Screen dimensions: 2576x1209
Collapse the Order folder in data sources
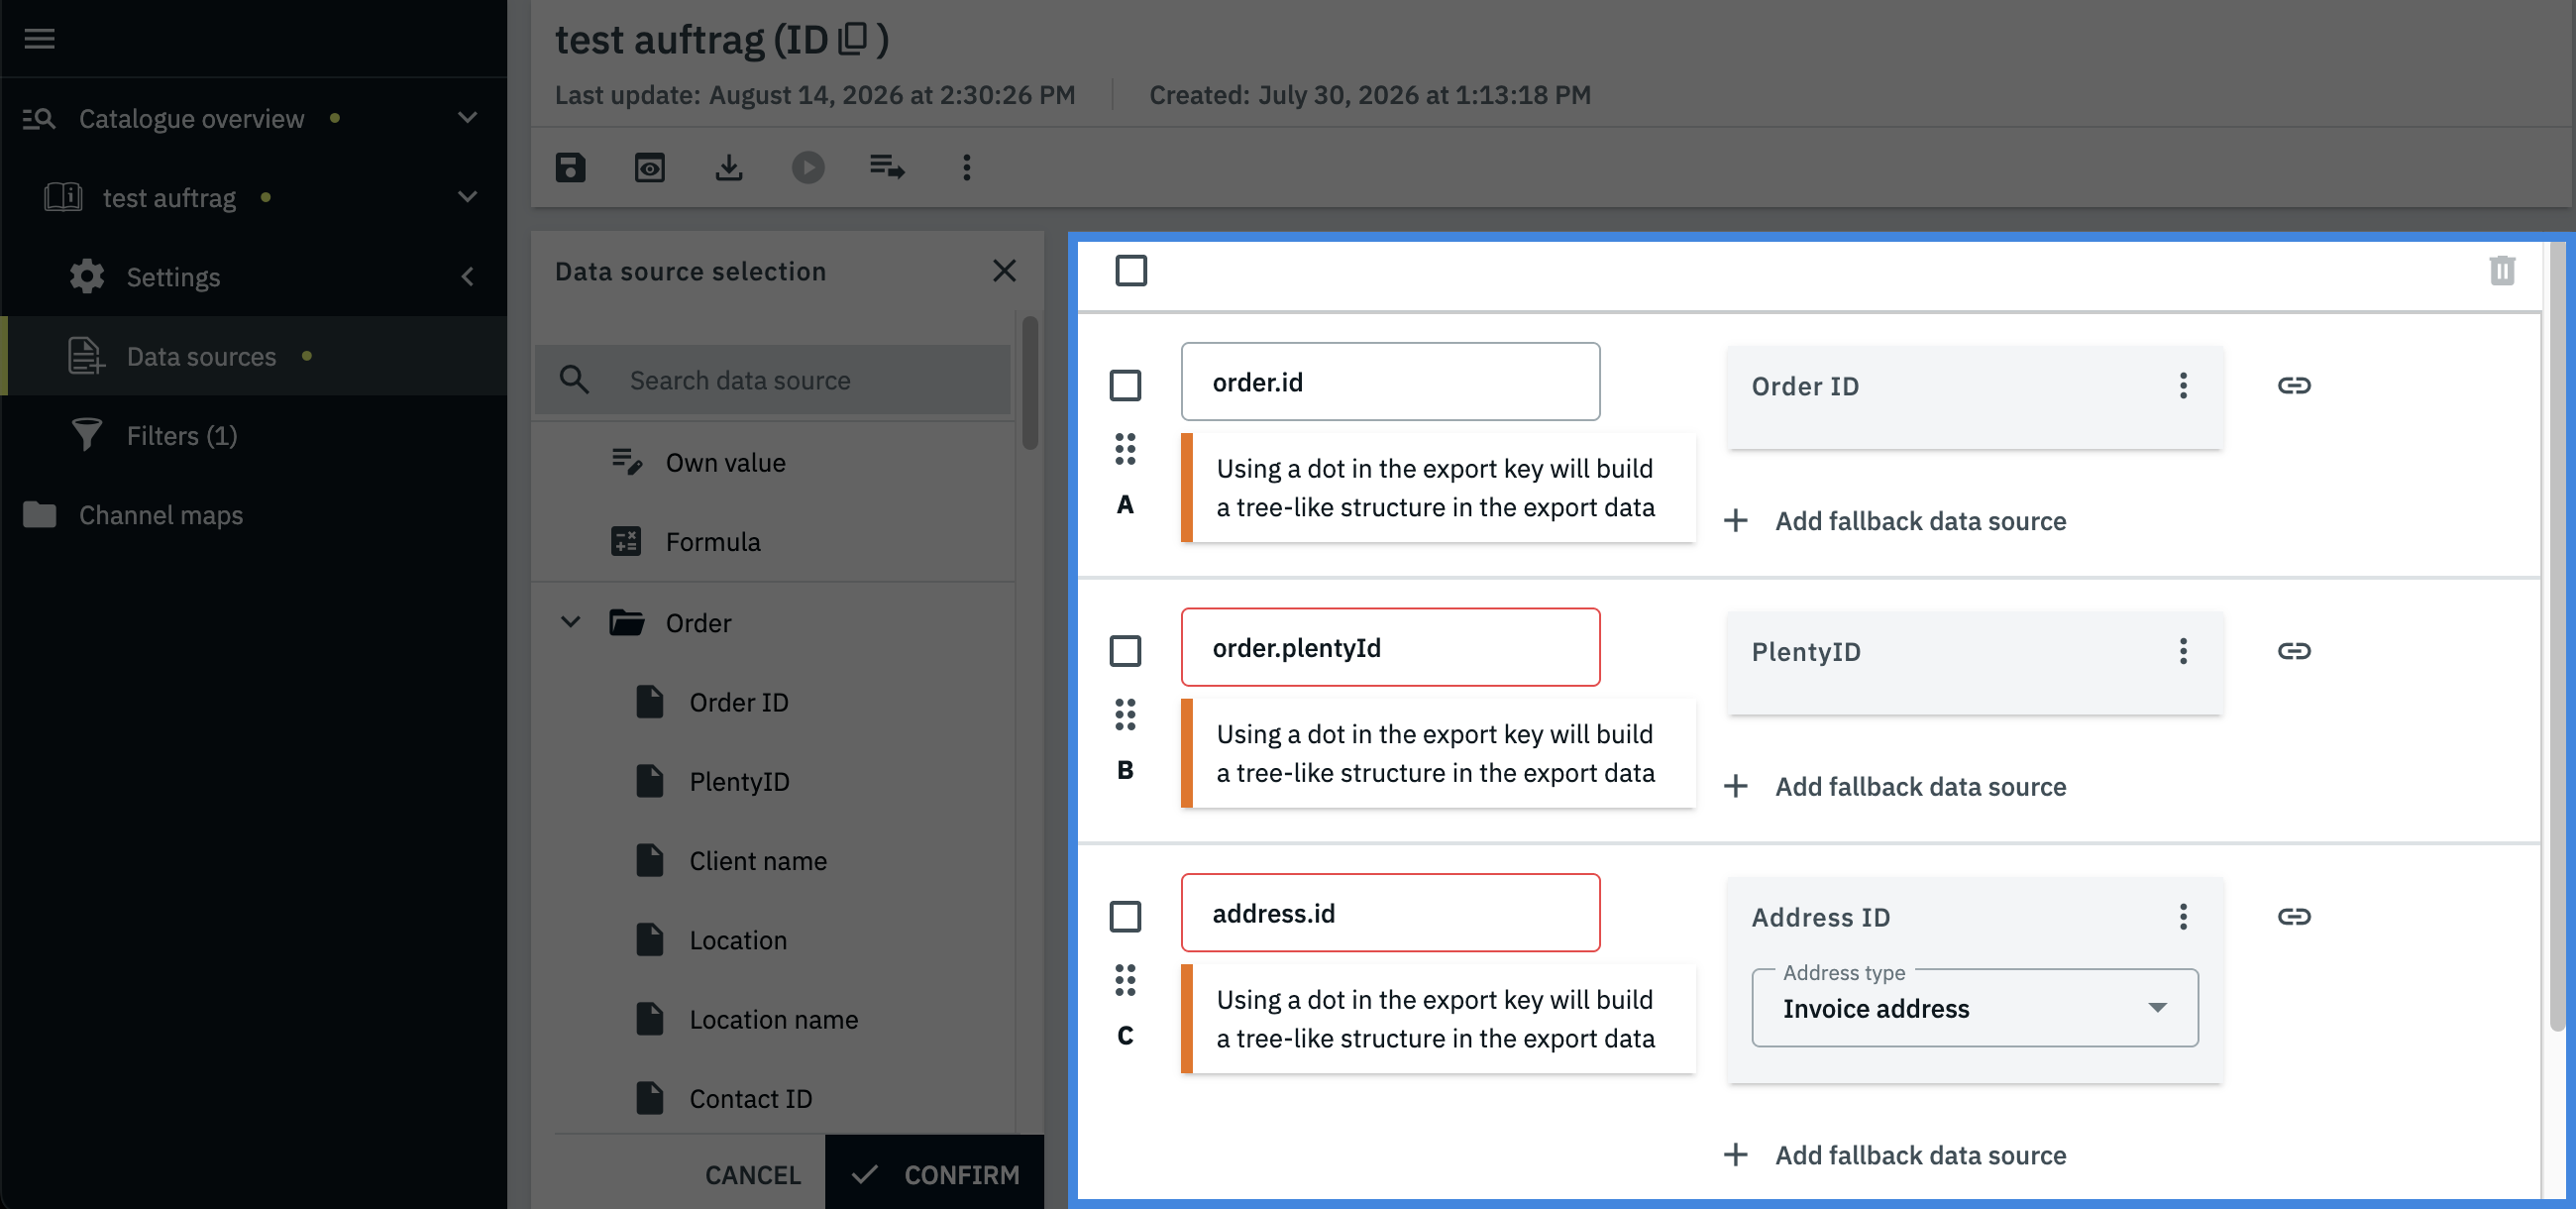(x=570, y=622)
